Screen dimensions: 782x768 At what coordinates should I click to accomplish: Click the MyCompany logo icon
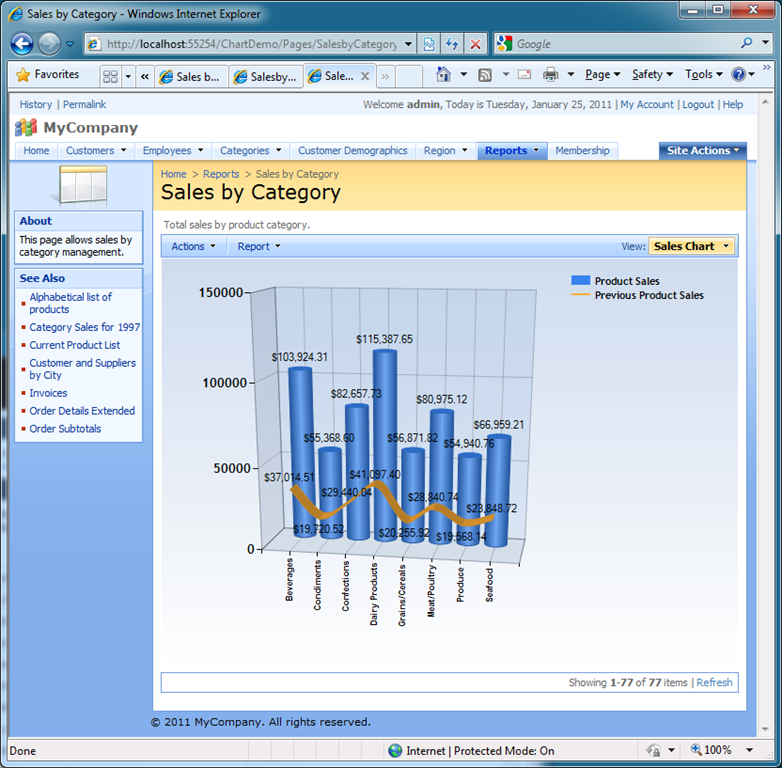tap(26, 128)
